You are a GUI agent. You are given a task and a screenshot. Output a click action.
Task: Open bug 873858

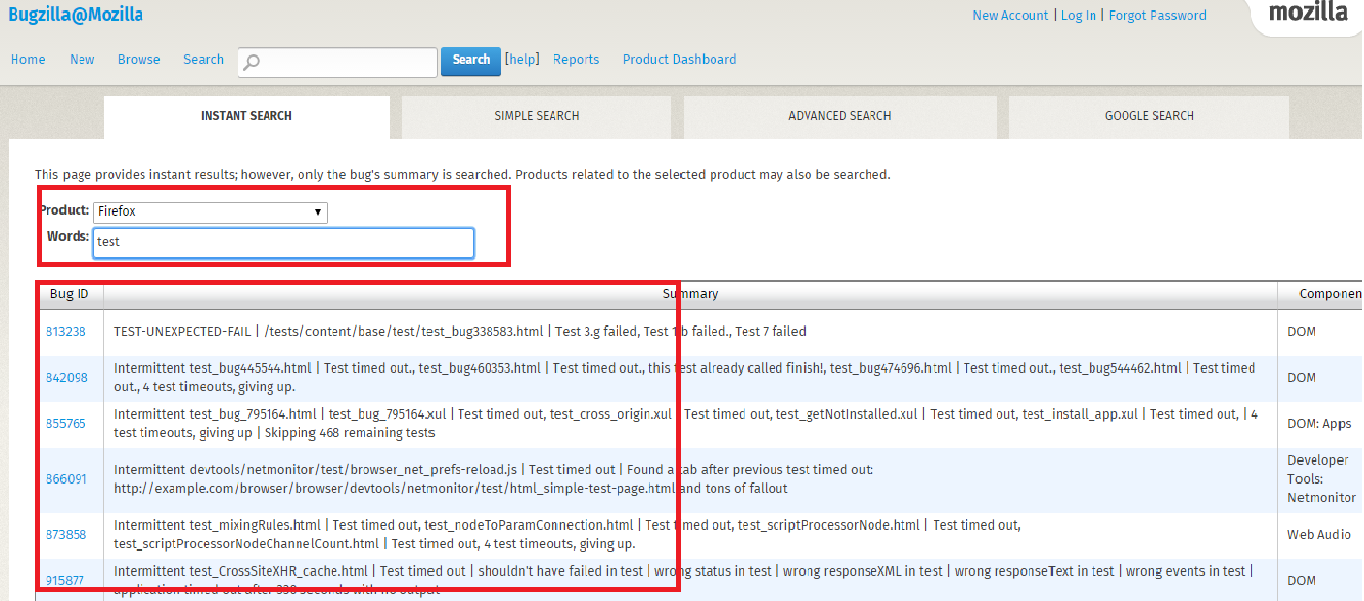tap(66, 534)
